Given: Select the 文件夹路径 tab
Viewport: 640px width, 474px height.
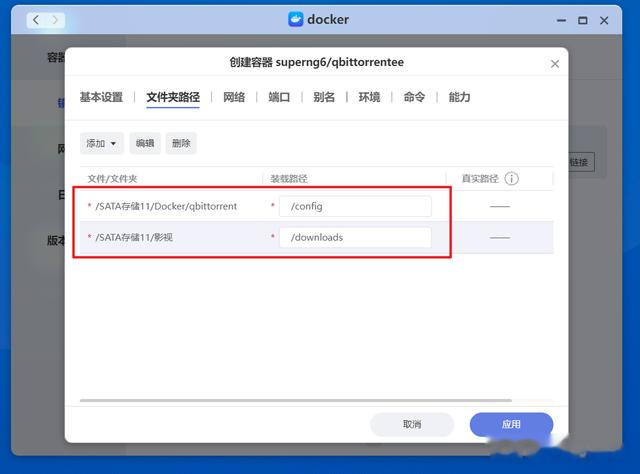Looking at the screenshot, I should tap(173, 97).
